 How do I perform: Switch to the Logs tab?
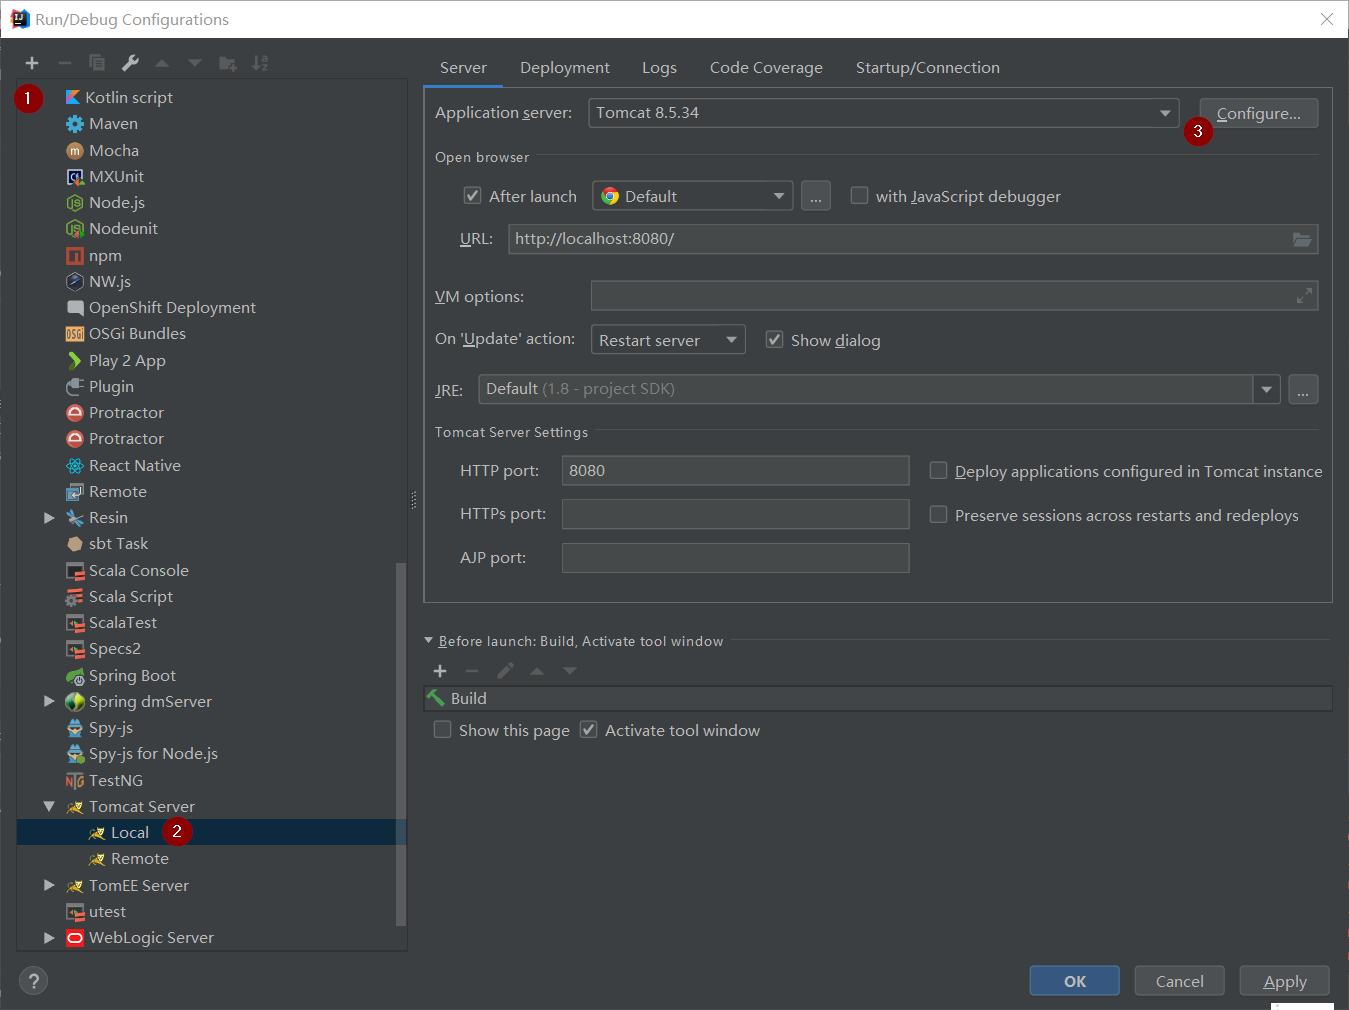[x=659, y=68]
